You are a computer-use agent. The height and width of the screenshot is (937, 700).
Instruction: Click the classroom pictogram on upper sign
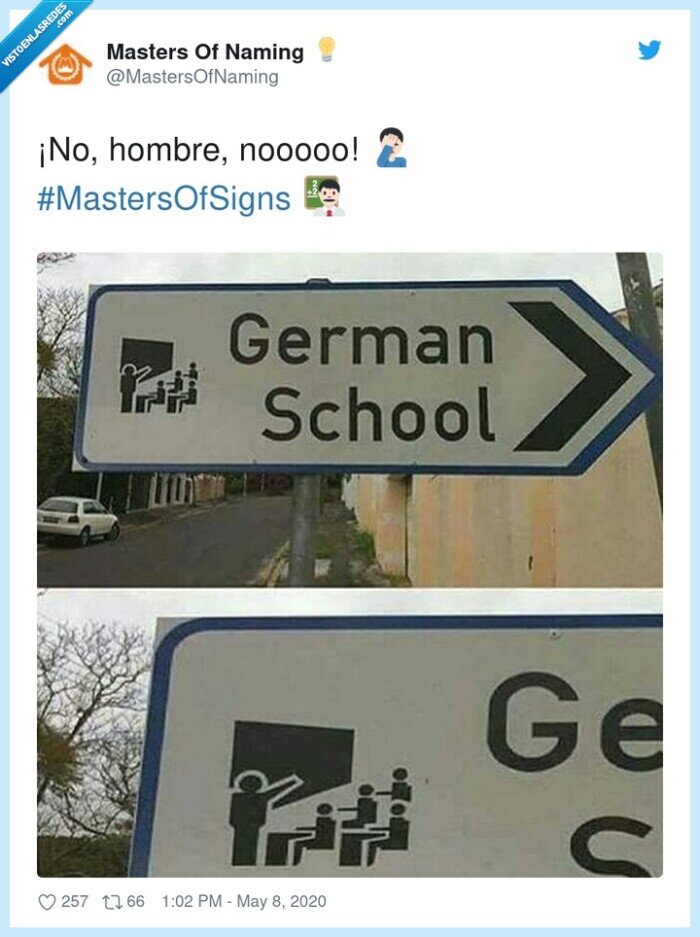tap(159, 375)
